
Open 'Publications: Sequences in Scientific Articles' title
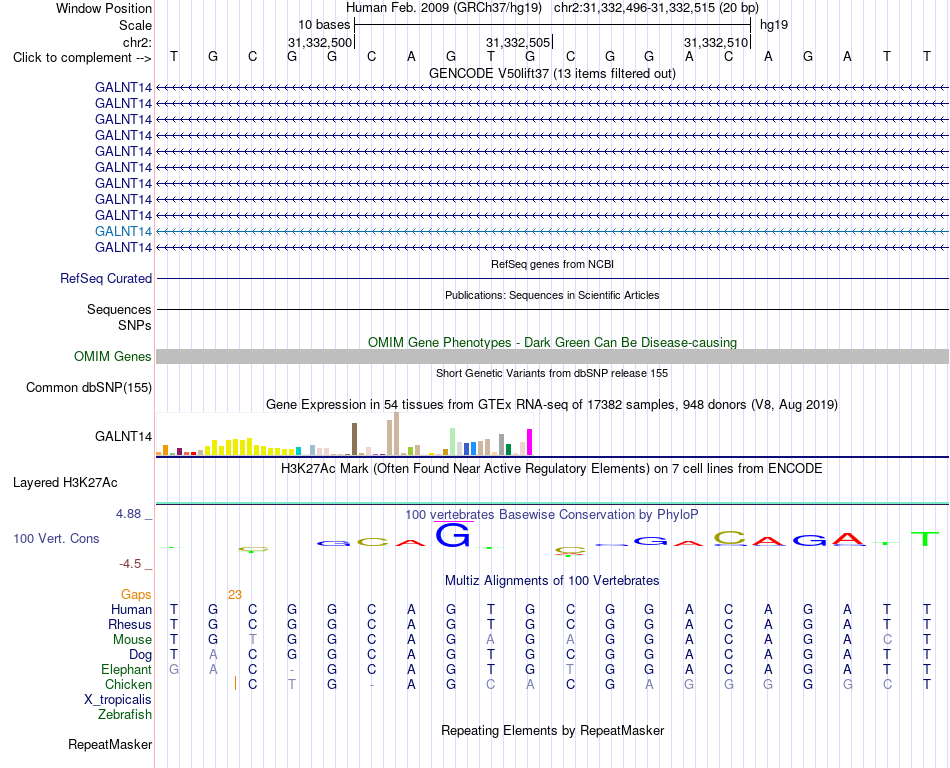[552, 295]
